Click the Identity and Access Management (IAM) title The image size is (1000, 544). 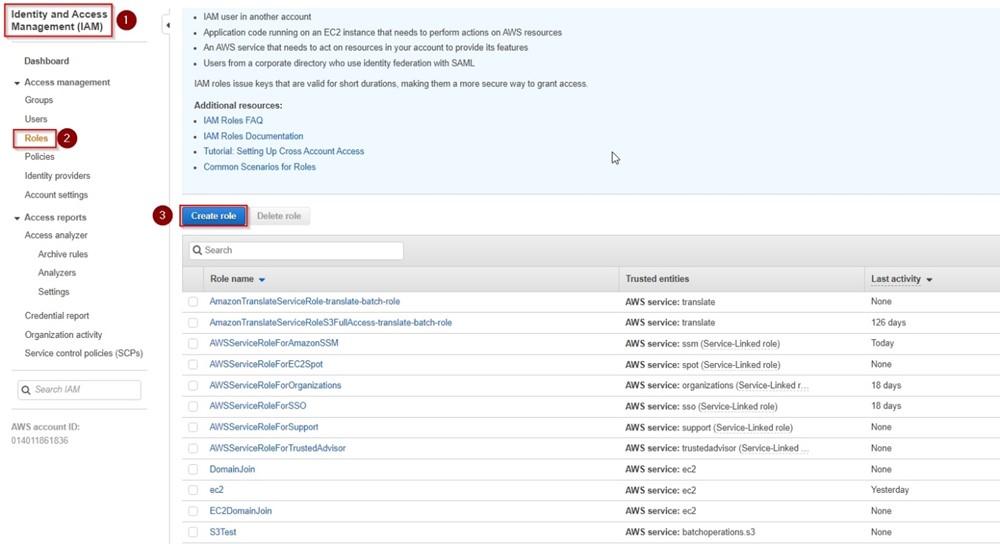coord(59,20)
